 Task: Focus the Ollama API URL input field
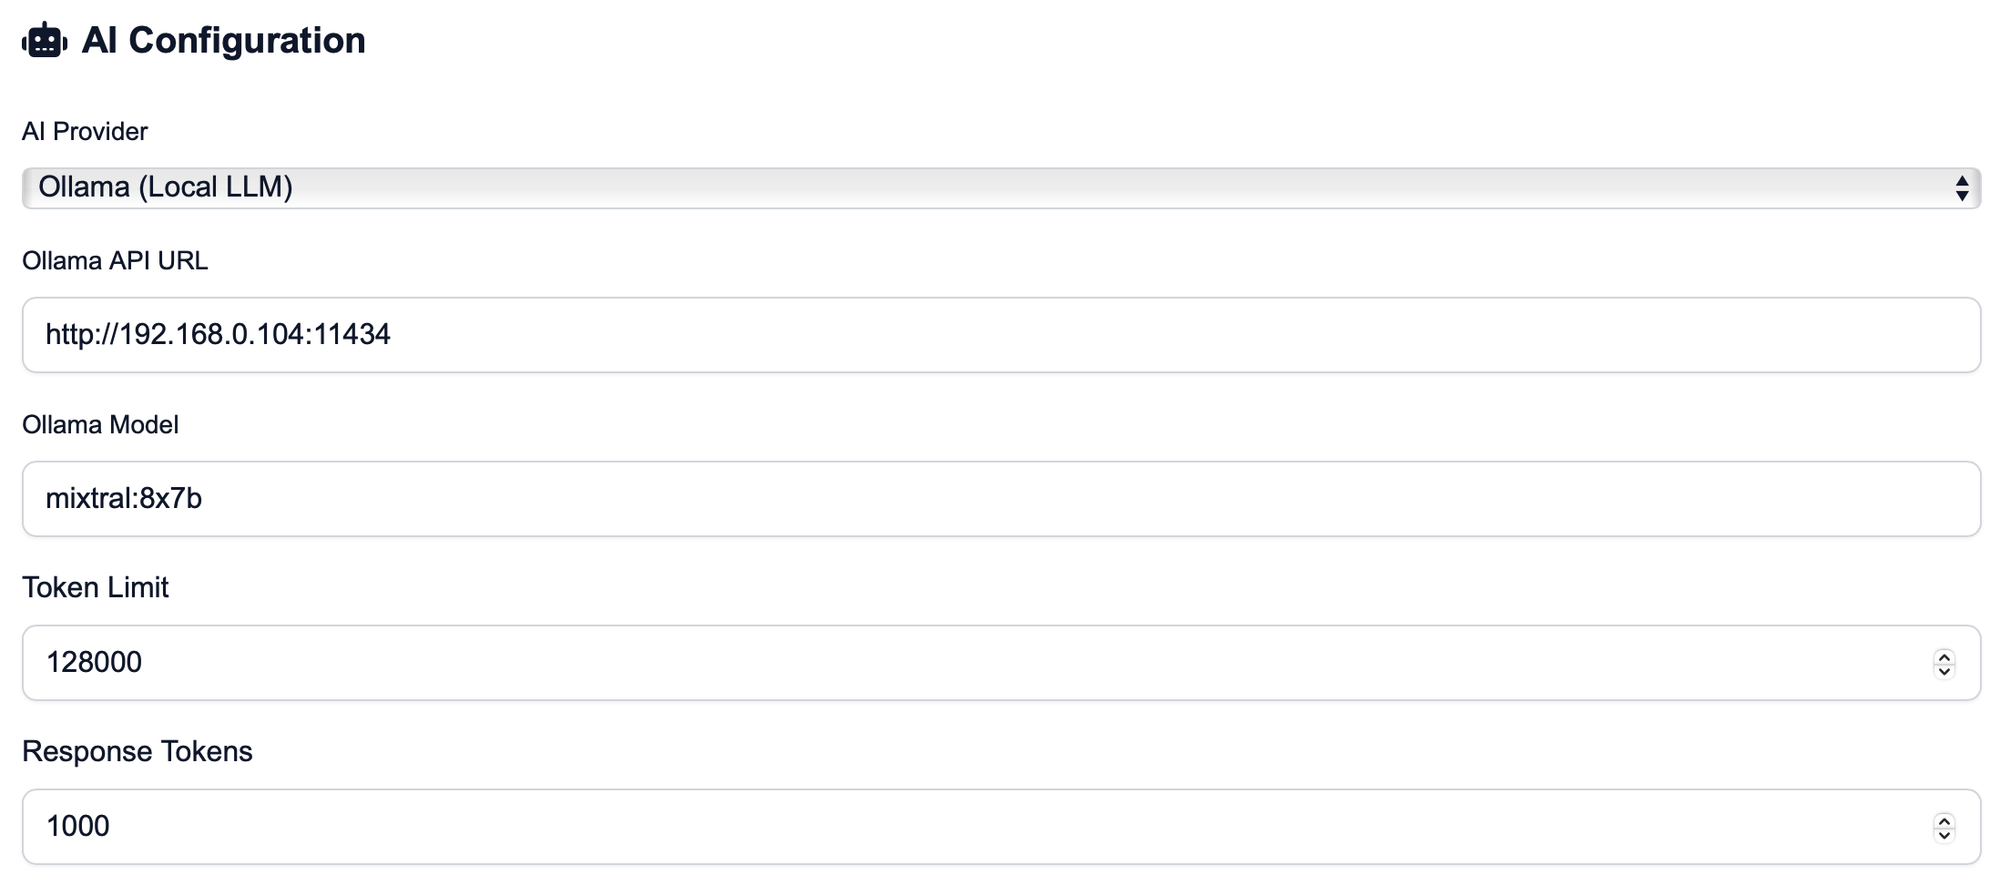[1001, 335]
